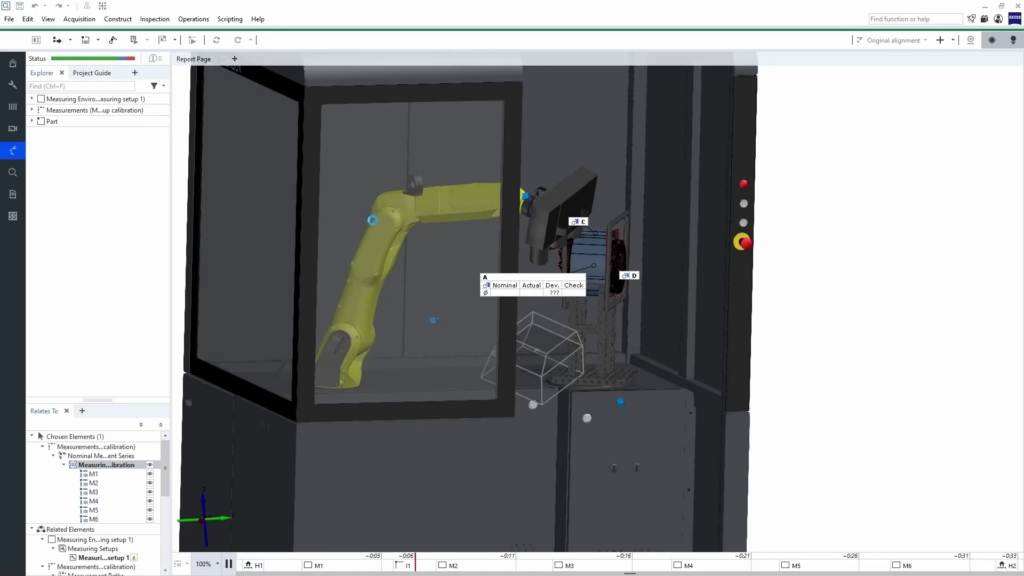Image resolution: width=1024 pixels, height=576 pixels.
Task: Toggle visibility eye for M1 measurement
Action: 150,474
